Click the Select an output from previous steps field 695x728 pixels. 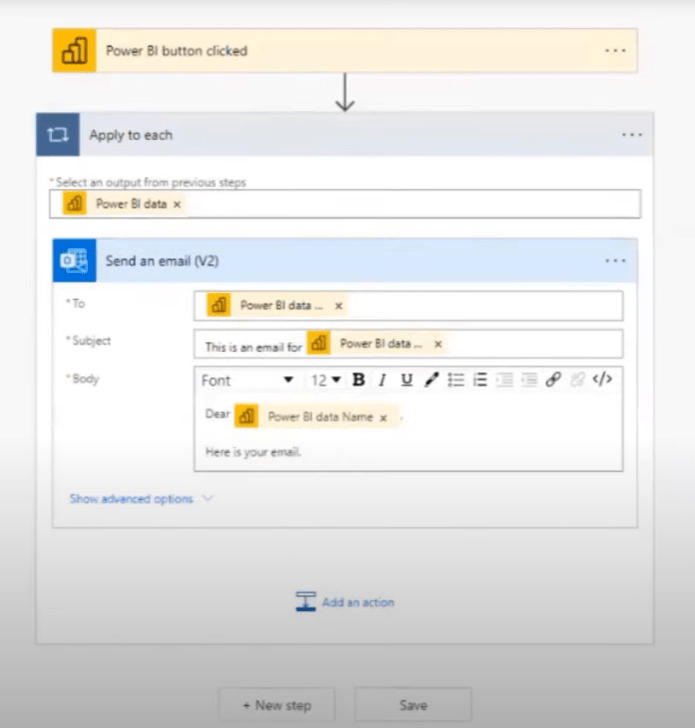pos(345,204)
